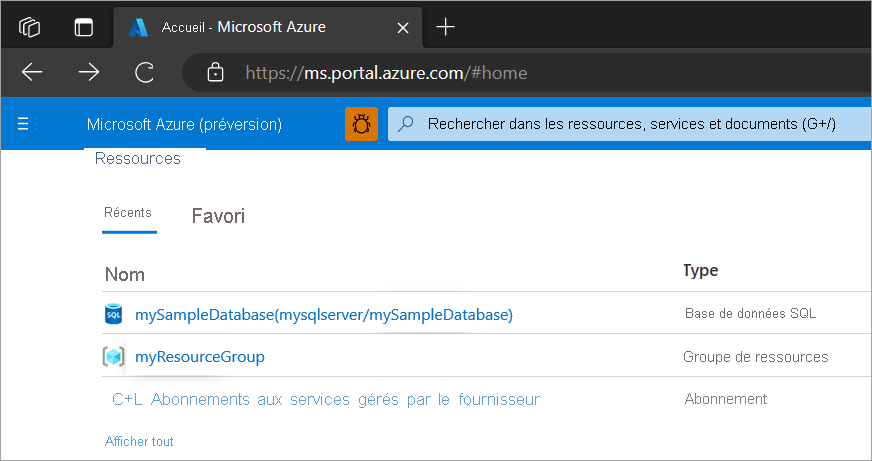The height and width of the screenshot is (461, 872).
Task: Click the site lock icon
Action: coord(215,72)
